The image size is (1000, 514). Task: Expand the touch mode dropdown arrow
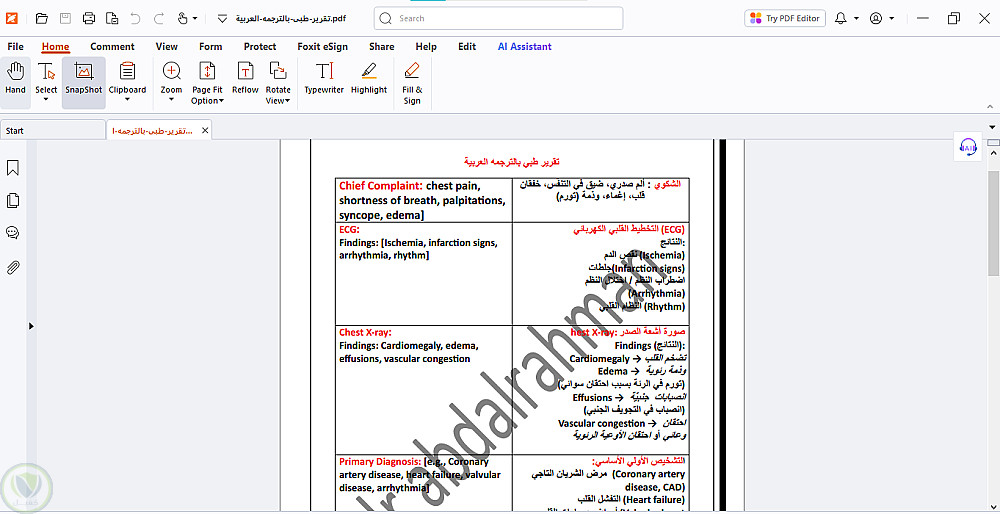tap(195, 18)
